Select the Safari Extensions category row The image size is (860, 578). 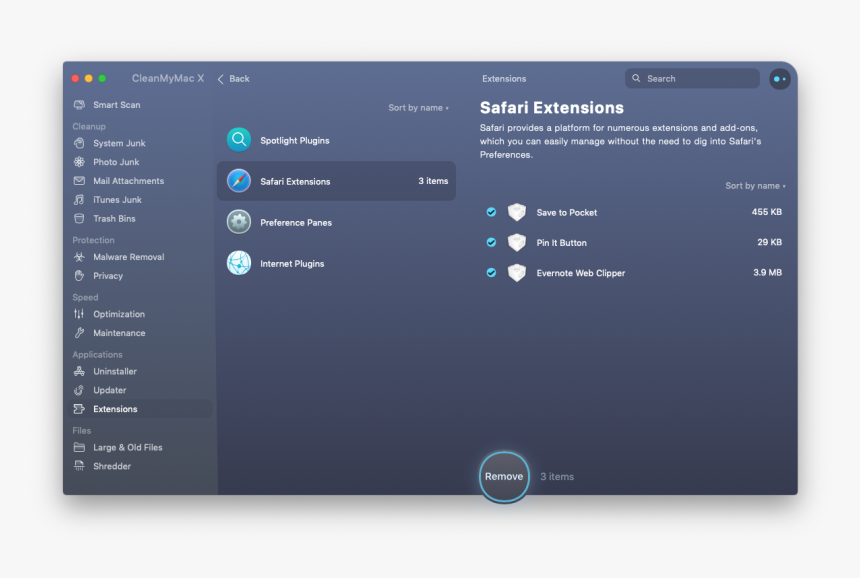[336, 181]
